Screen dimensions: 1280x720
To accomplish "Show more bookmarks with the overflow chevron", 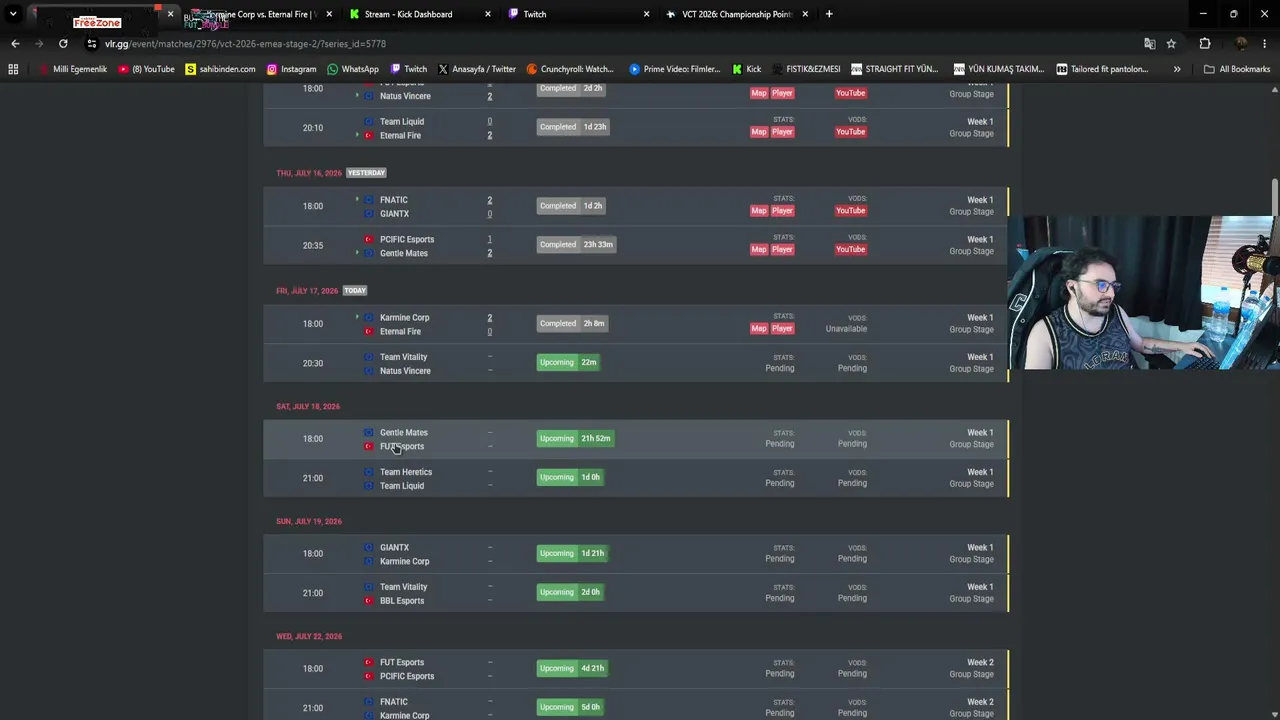I will coord(1177,69).
